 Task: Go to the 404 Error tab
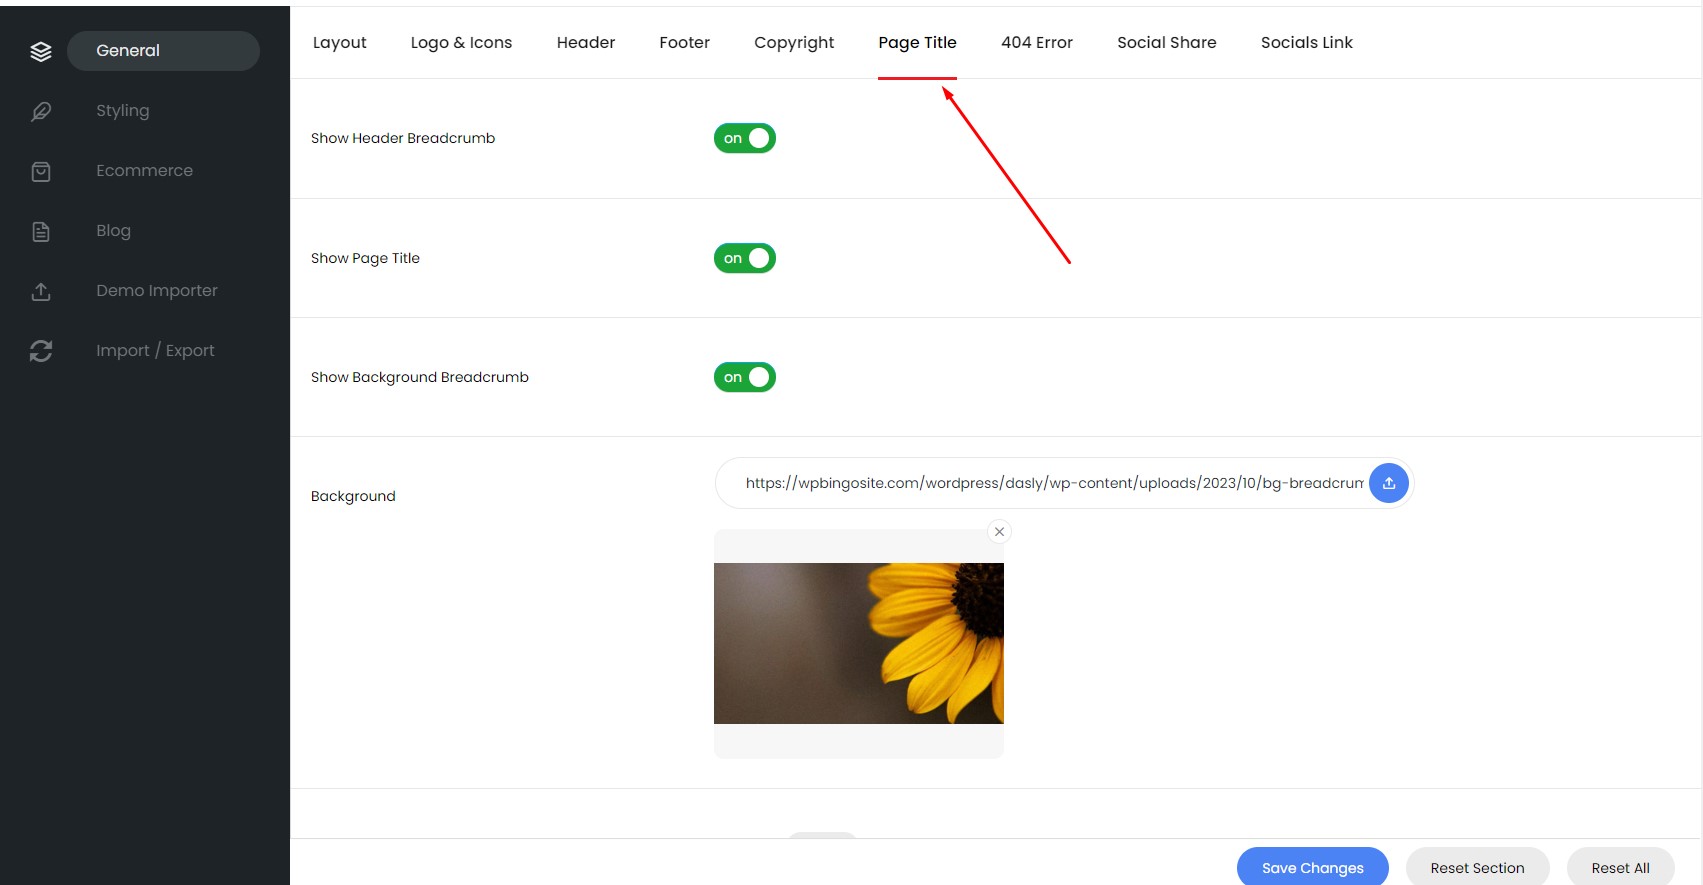[x=1037, y=42]
